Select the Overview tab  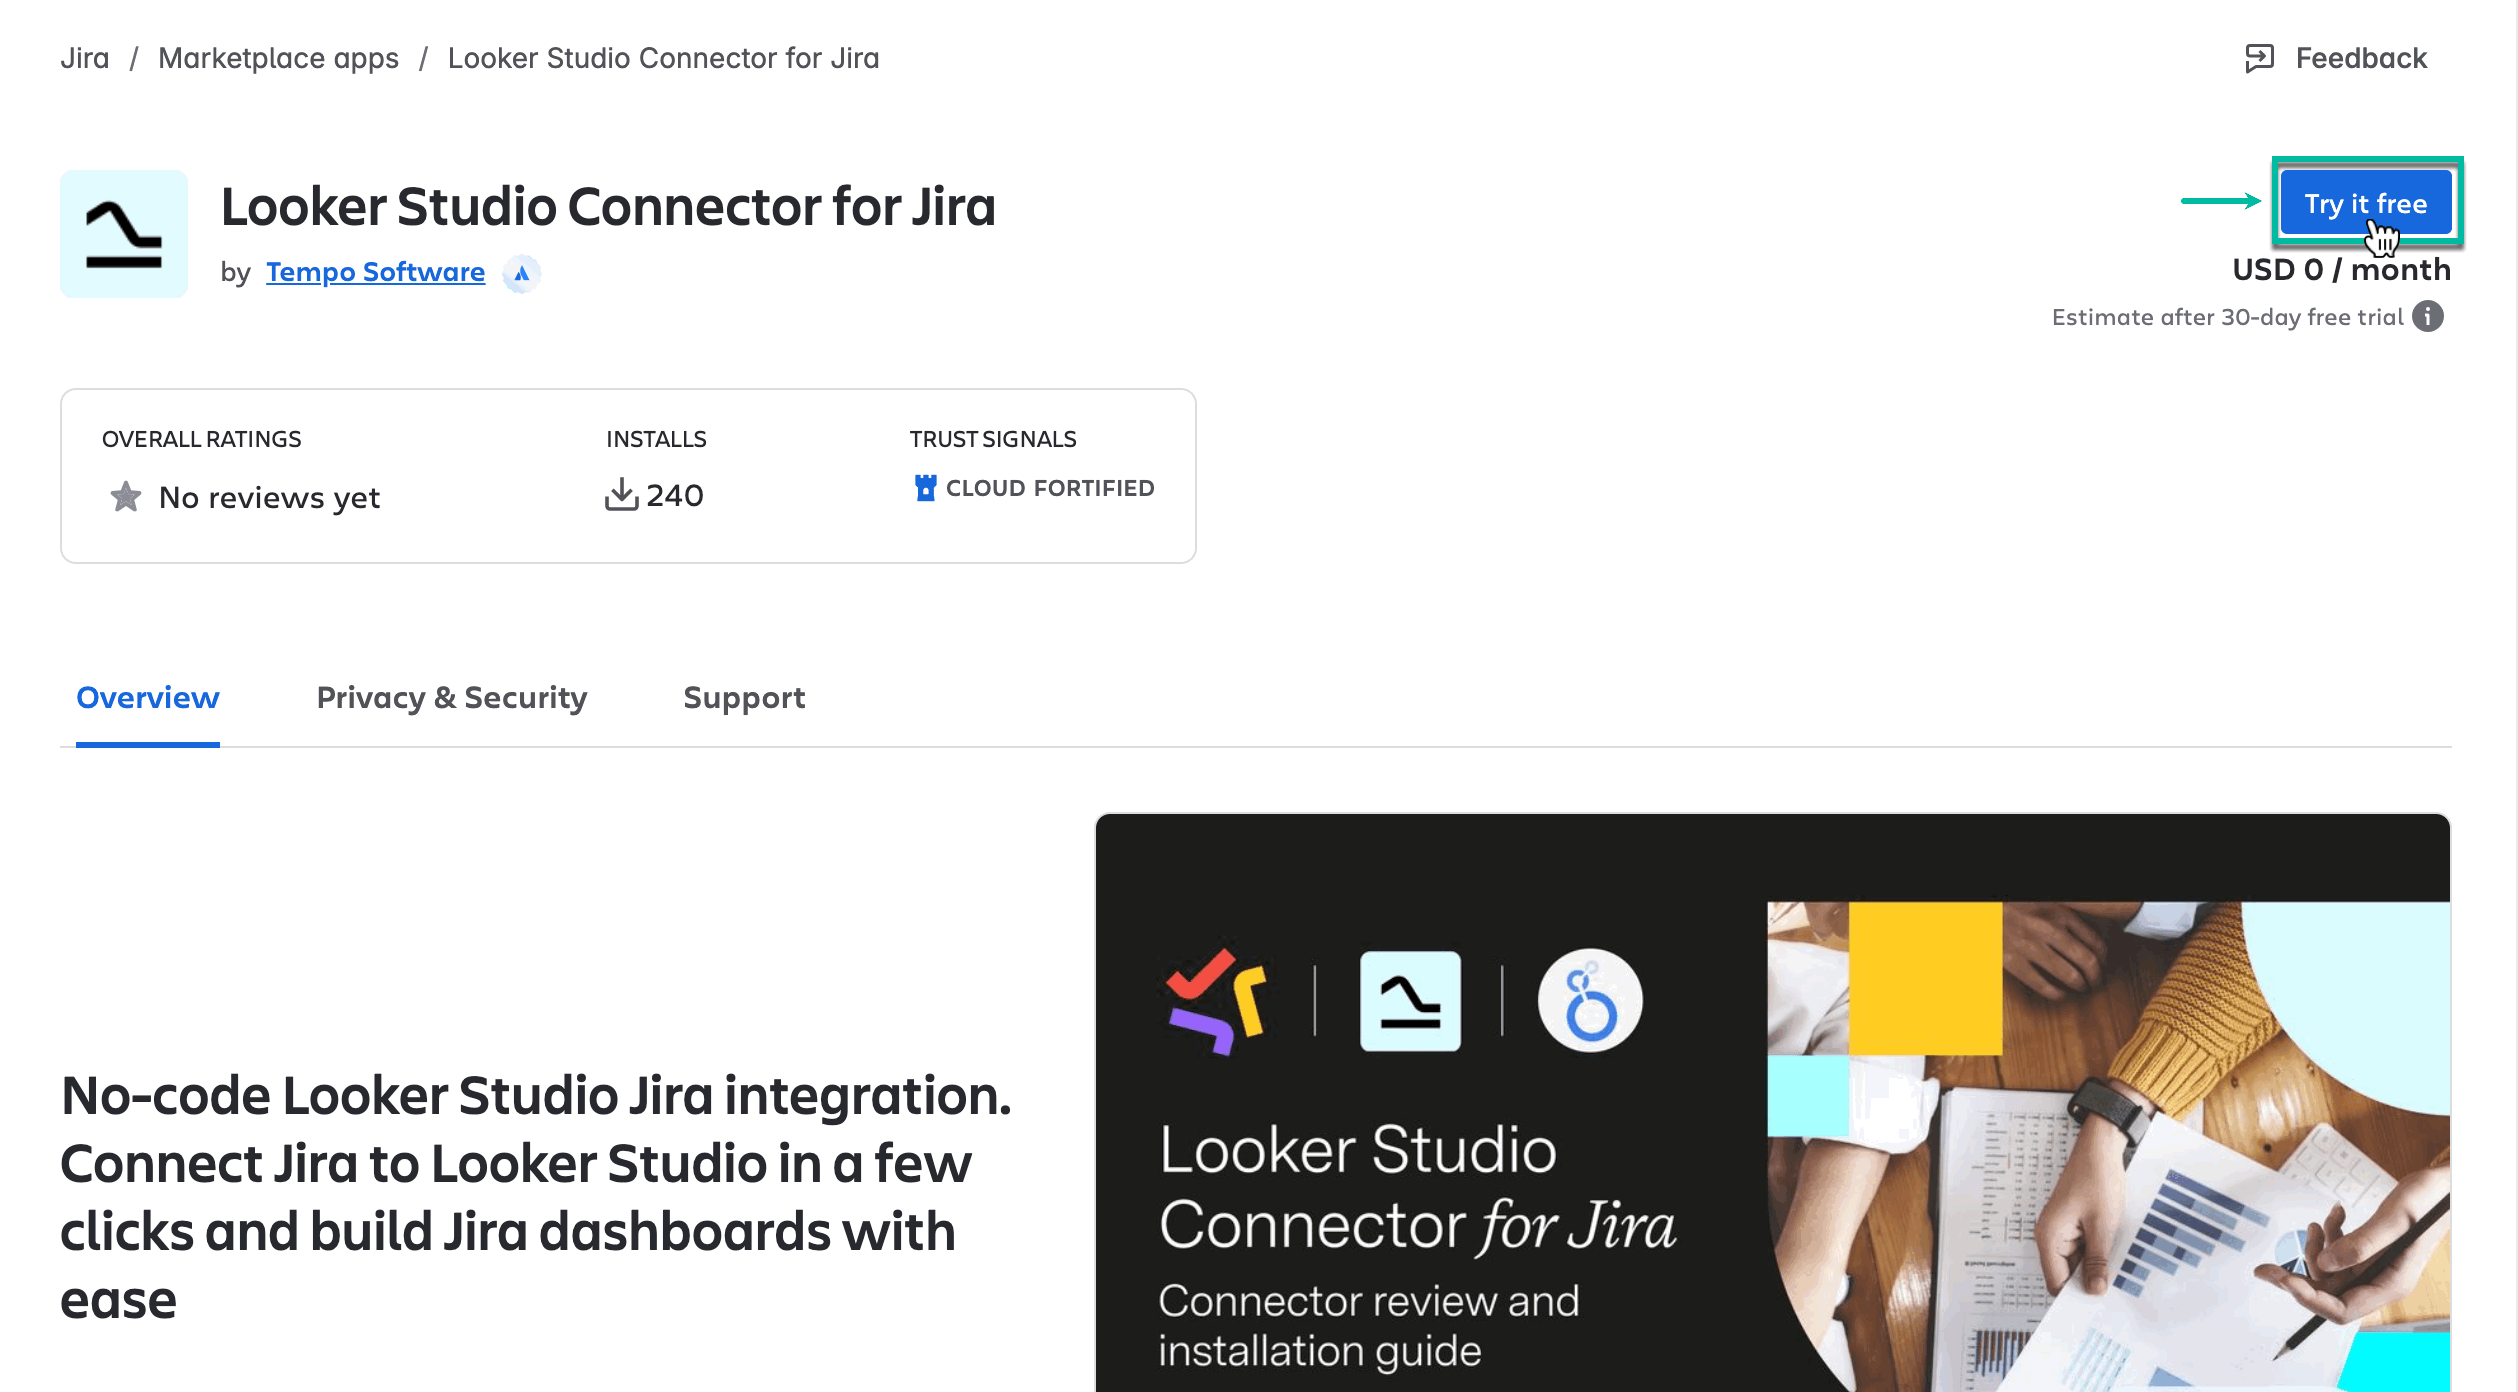point(146,698)
